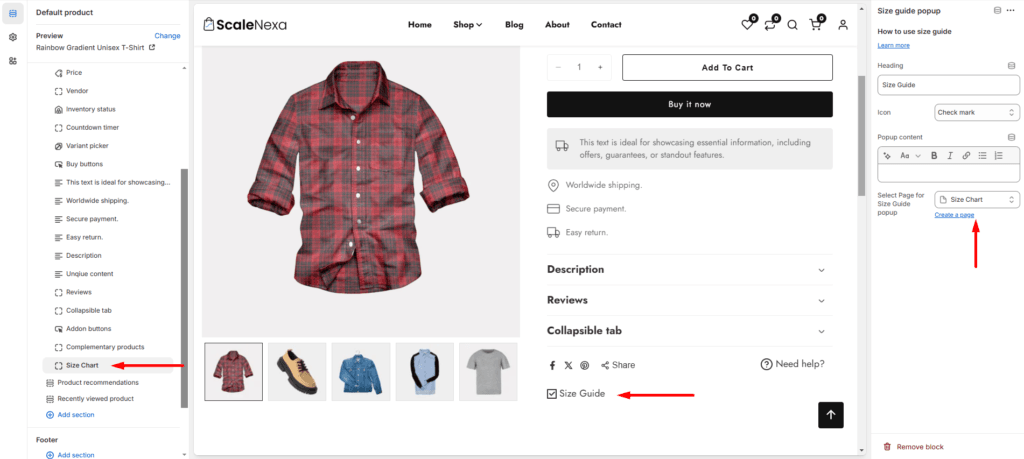Open the wishlist heart icon in header
1024x459 pixels.
747,25
